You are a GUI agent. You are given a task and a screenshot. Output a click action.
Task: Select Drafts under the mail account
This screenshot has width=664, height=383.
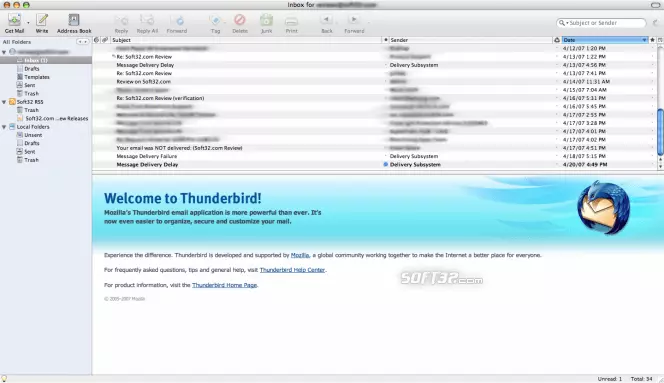click(32, 69)
